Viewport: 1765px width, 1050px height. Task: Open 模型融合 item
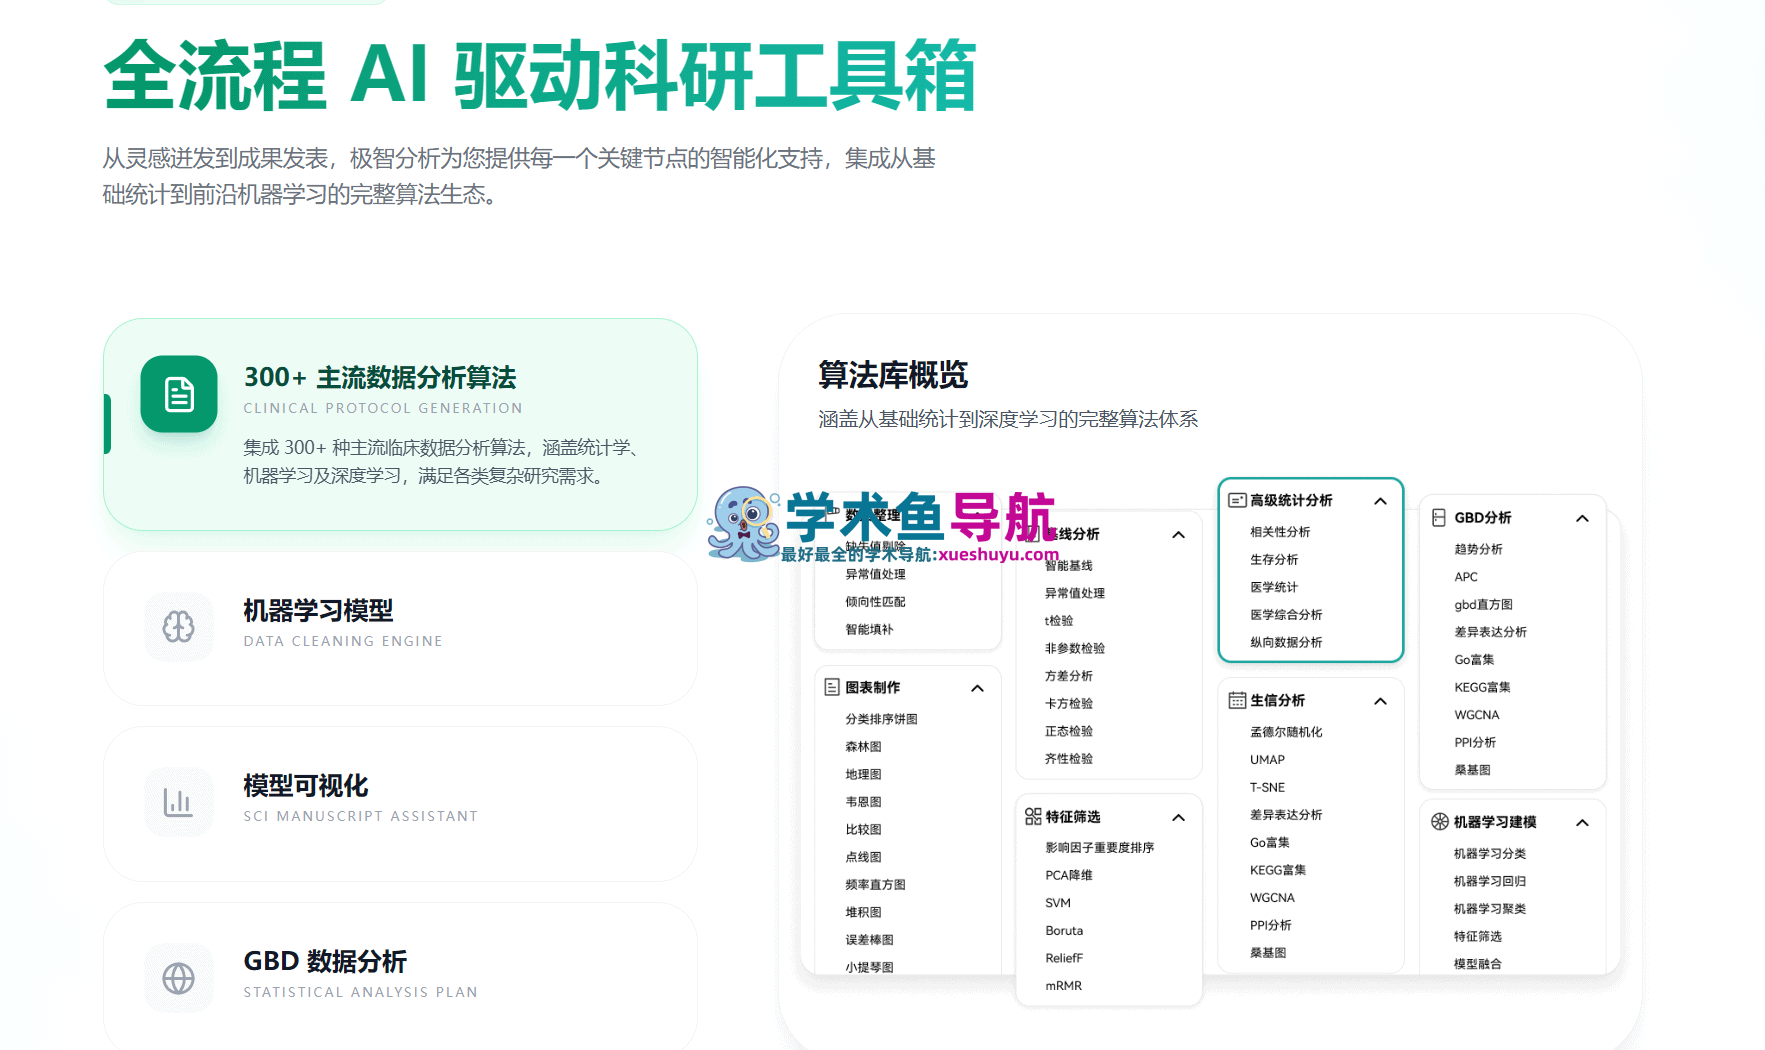click(1478, 964)
